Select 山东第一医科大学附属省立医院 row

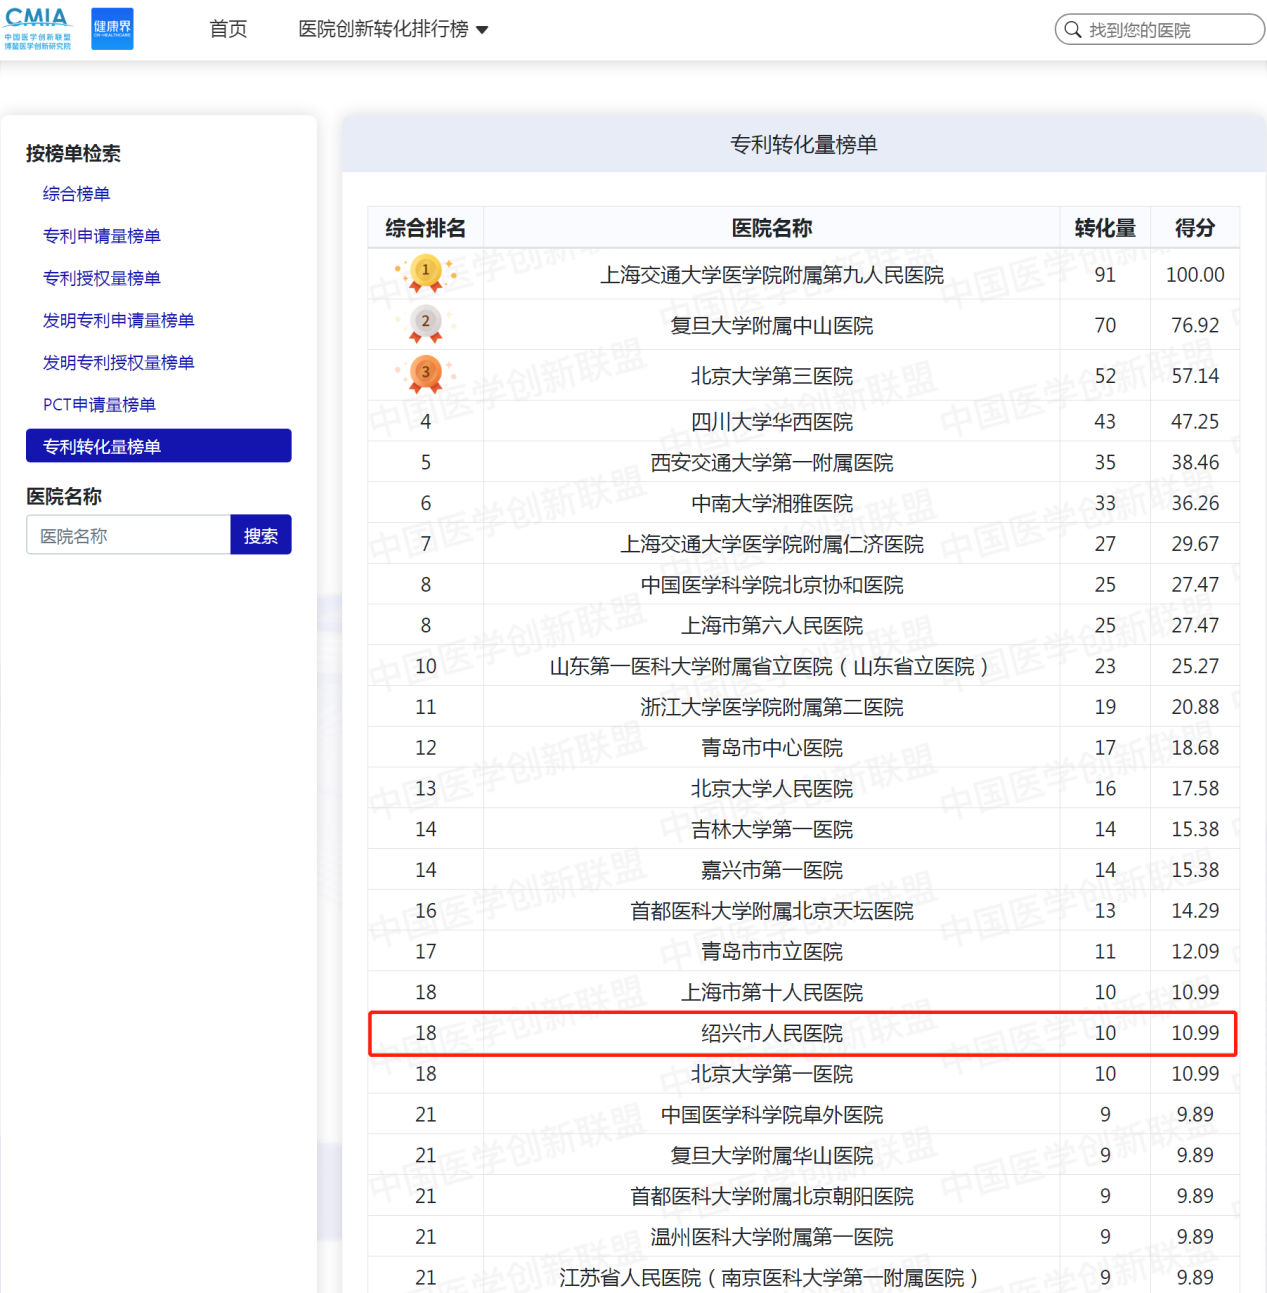804,666
